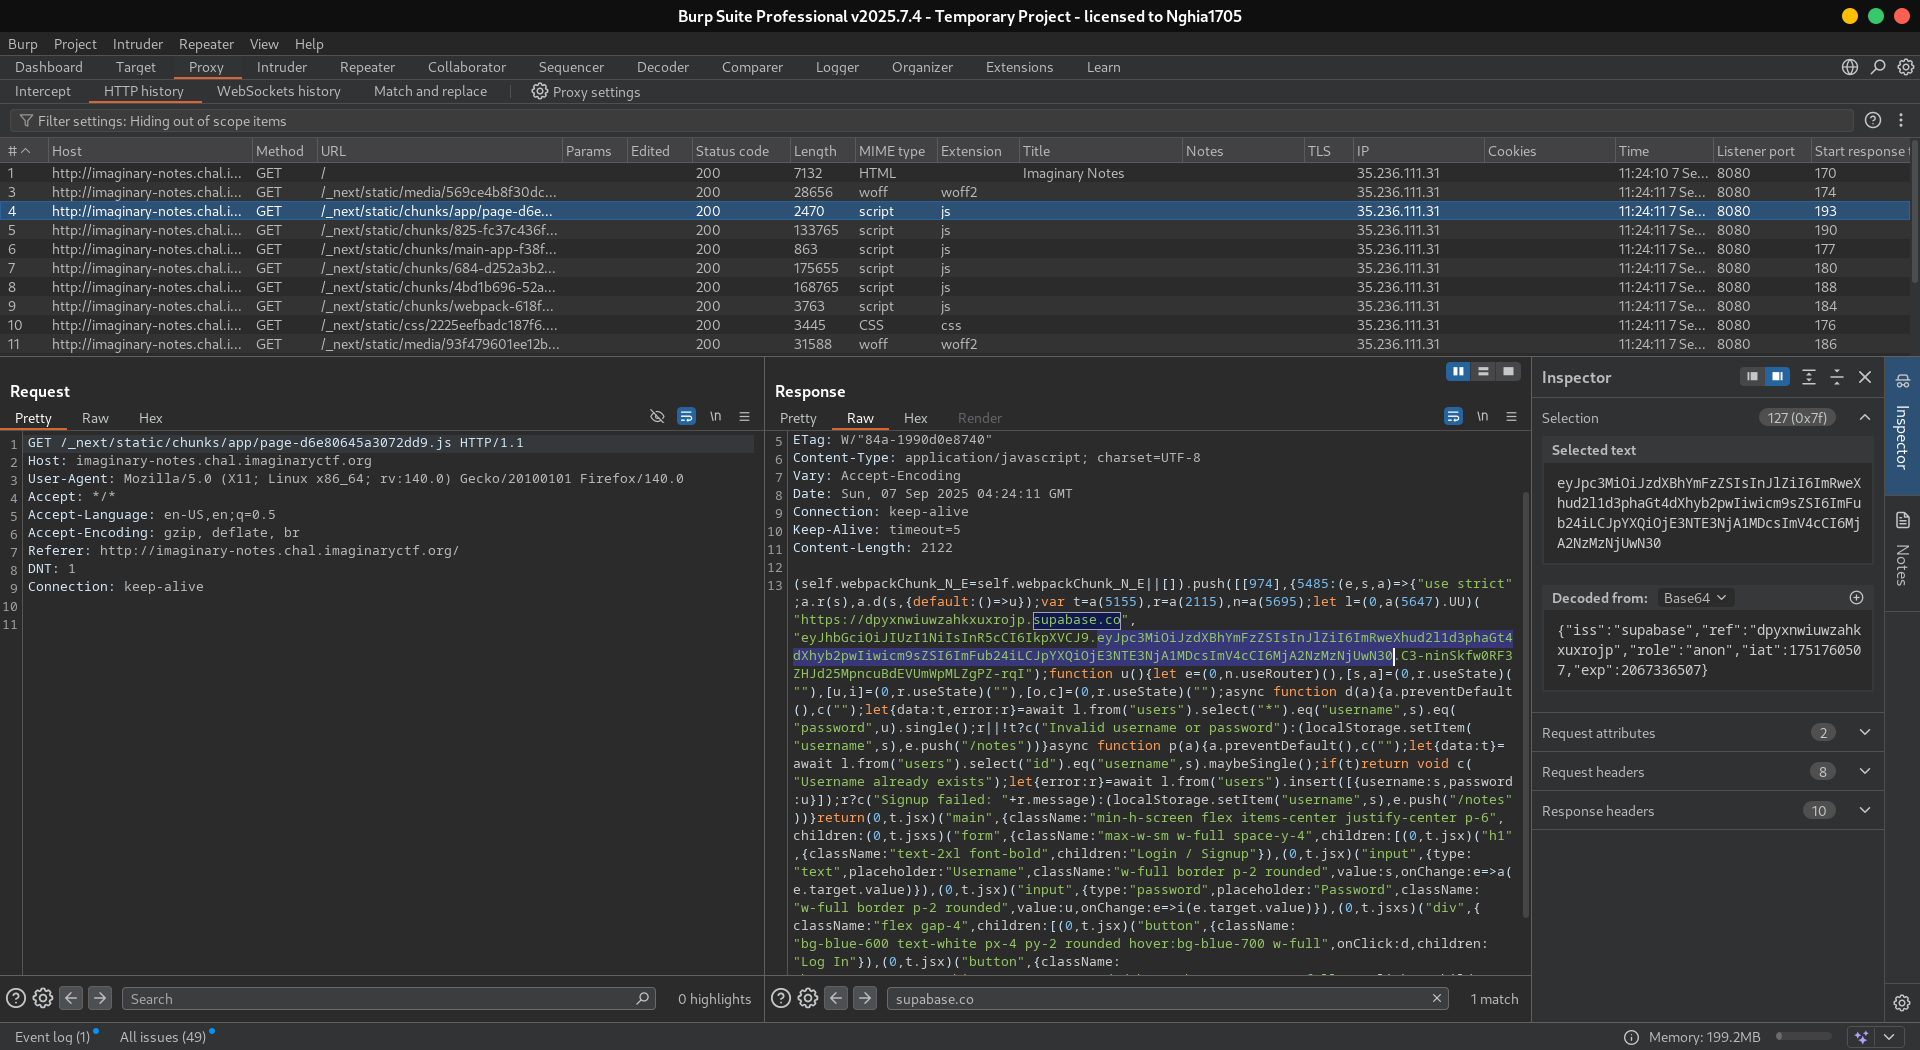
Task: Open Burp settings gear in top bar
Action: 1906,67
